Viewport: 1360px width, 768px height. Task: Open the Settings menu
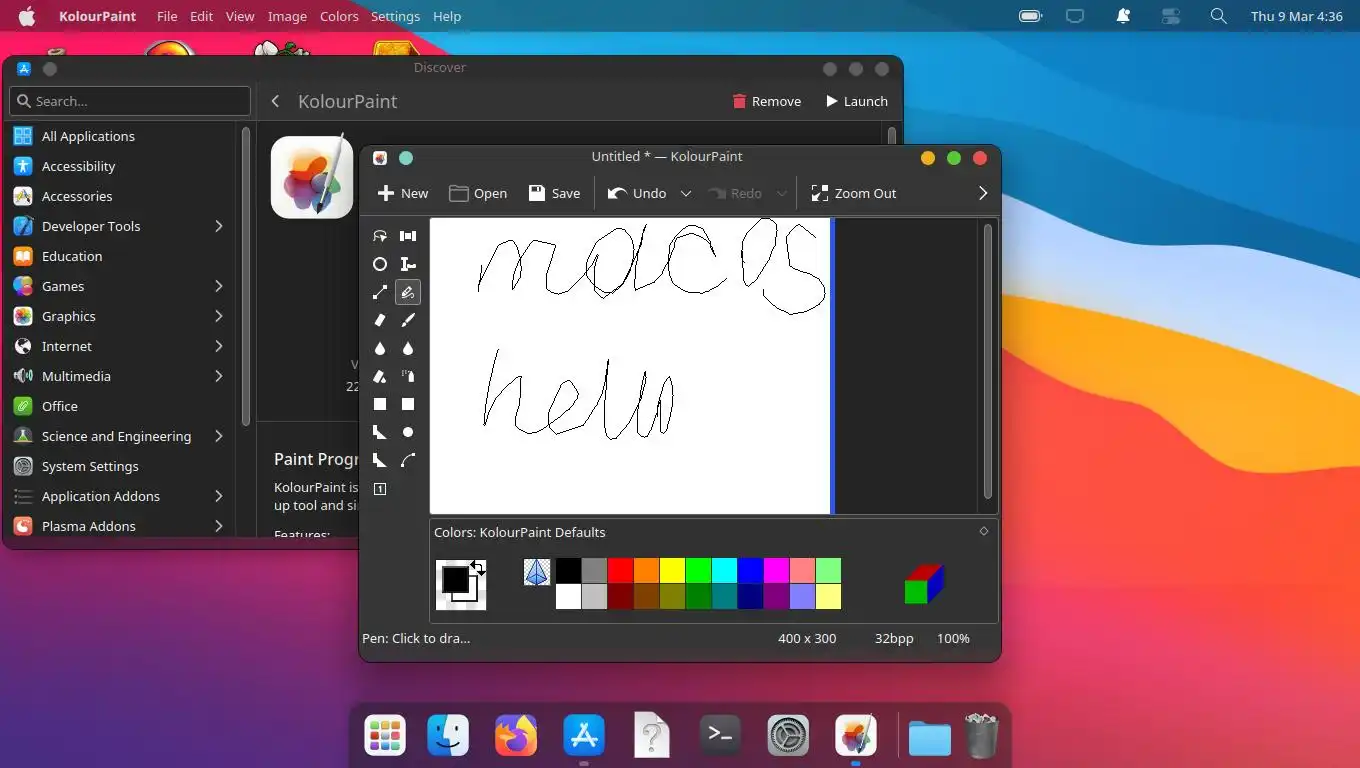click(x=395, y=16)
